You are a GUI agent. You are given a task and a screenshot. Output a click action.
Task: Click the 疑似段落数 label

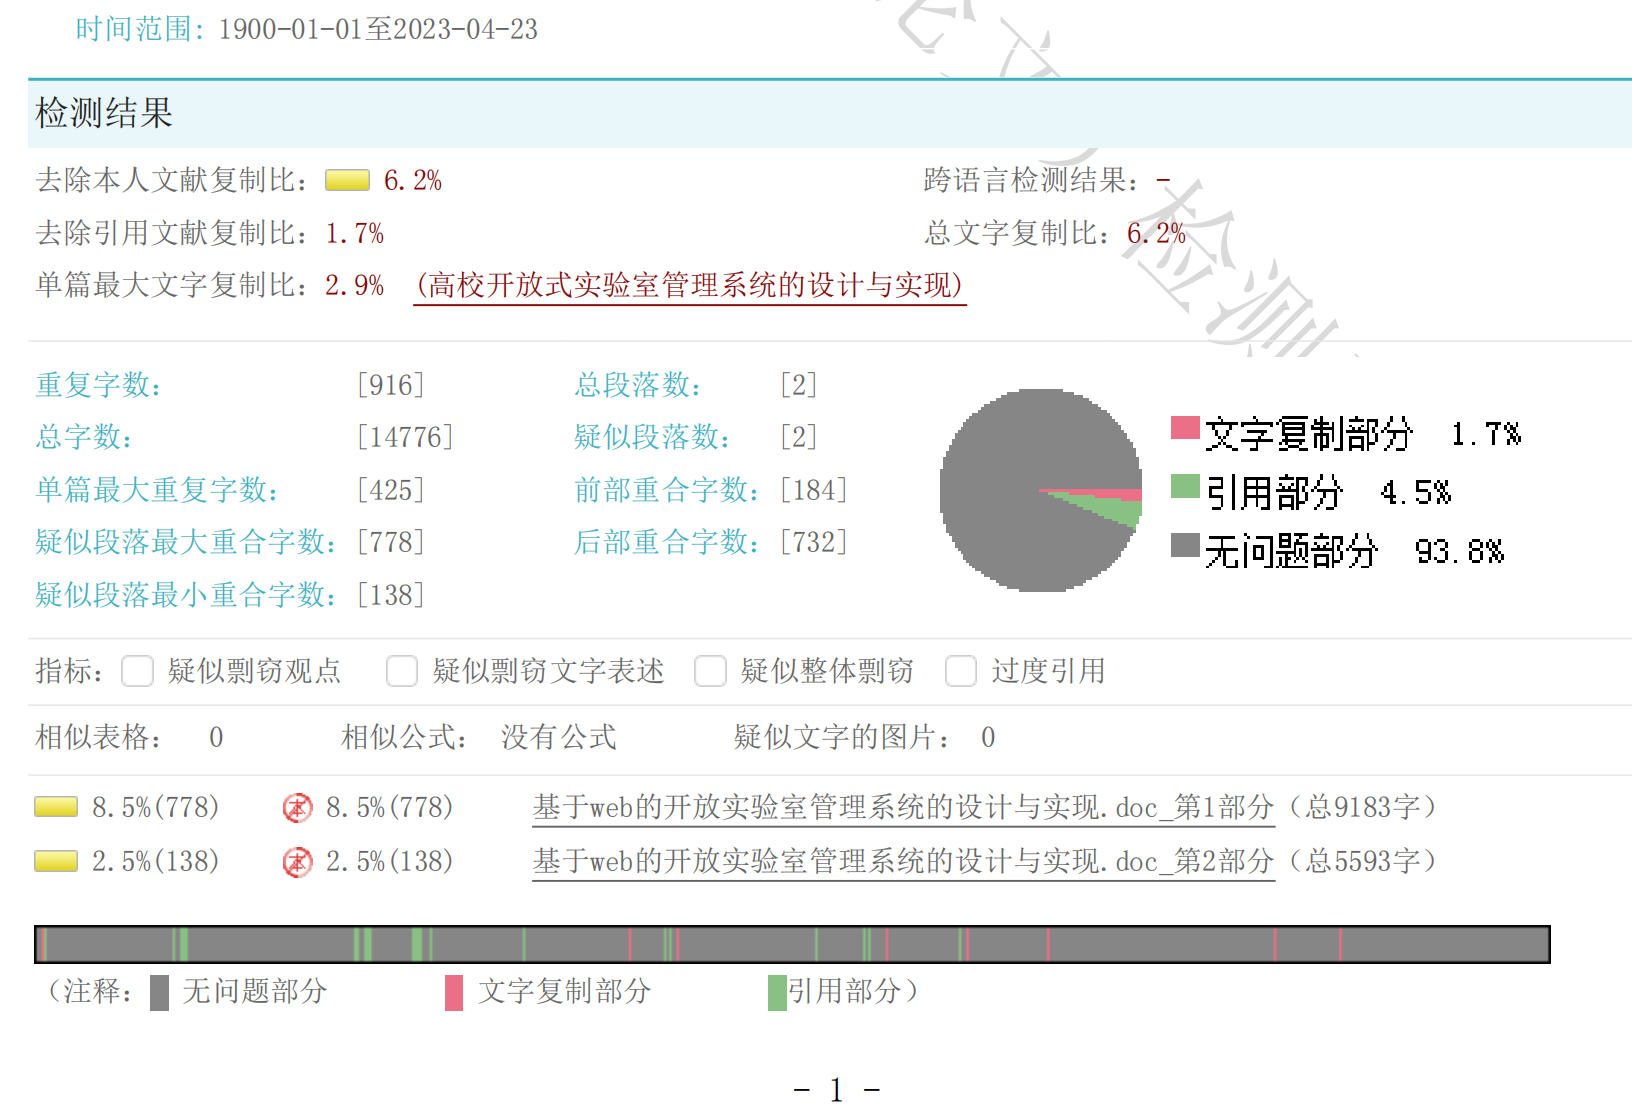pyautogui.click(x=652, y=437)
